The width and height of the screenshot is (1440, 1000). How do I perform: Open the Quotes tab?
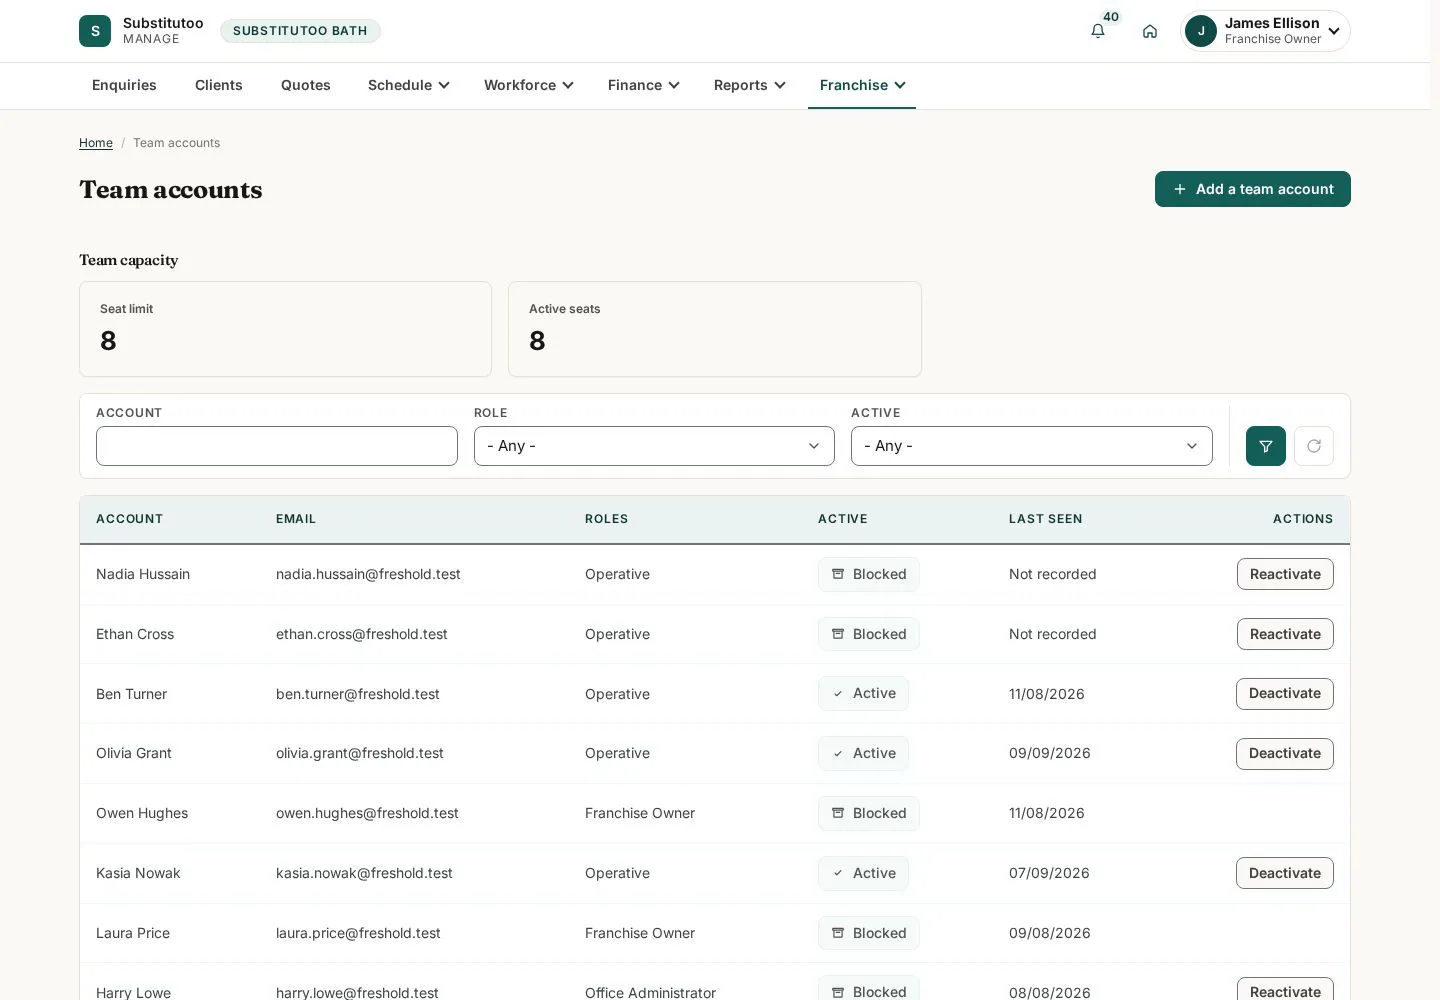(x=306, y=85)
